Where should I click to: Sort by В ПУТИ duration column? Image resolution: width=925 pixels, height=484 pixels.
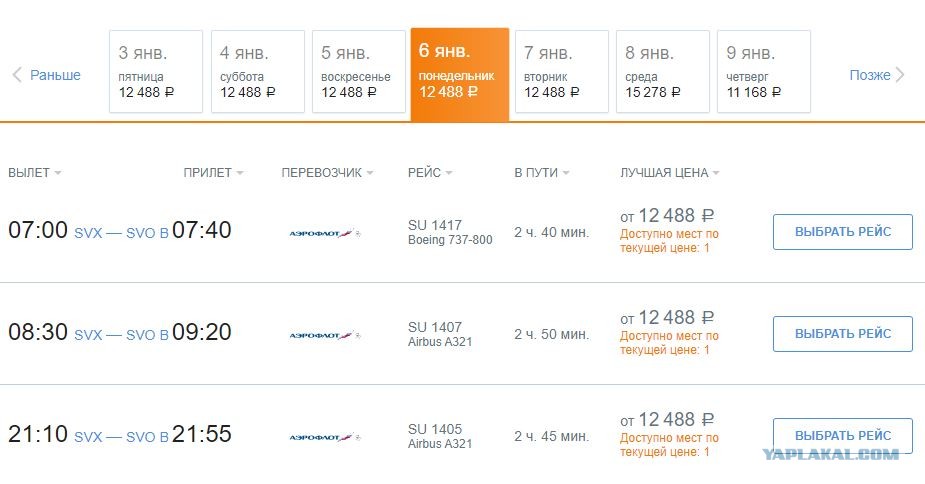(542, 173)
